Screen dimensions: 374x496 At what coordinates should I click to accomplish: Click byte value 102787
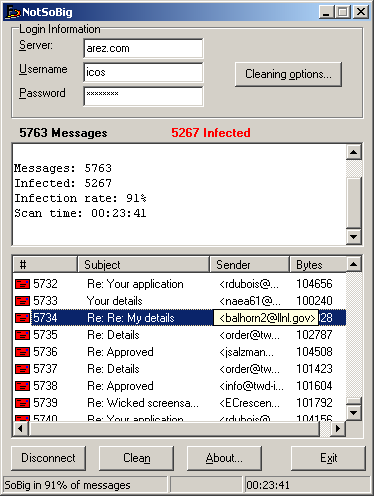tap(314, 335)
